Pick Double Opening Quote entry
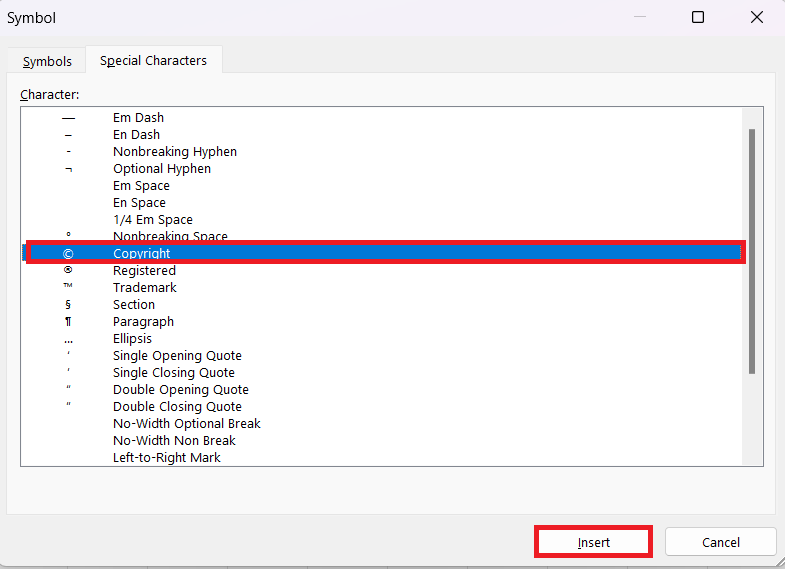Viewport: 785px width, 569px height. (x=382, y=390)
